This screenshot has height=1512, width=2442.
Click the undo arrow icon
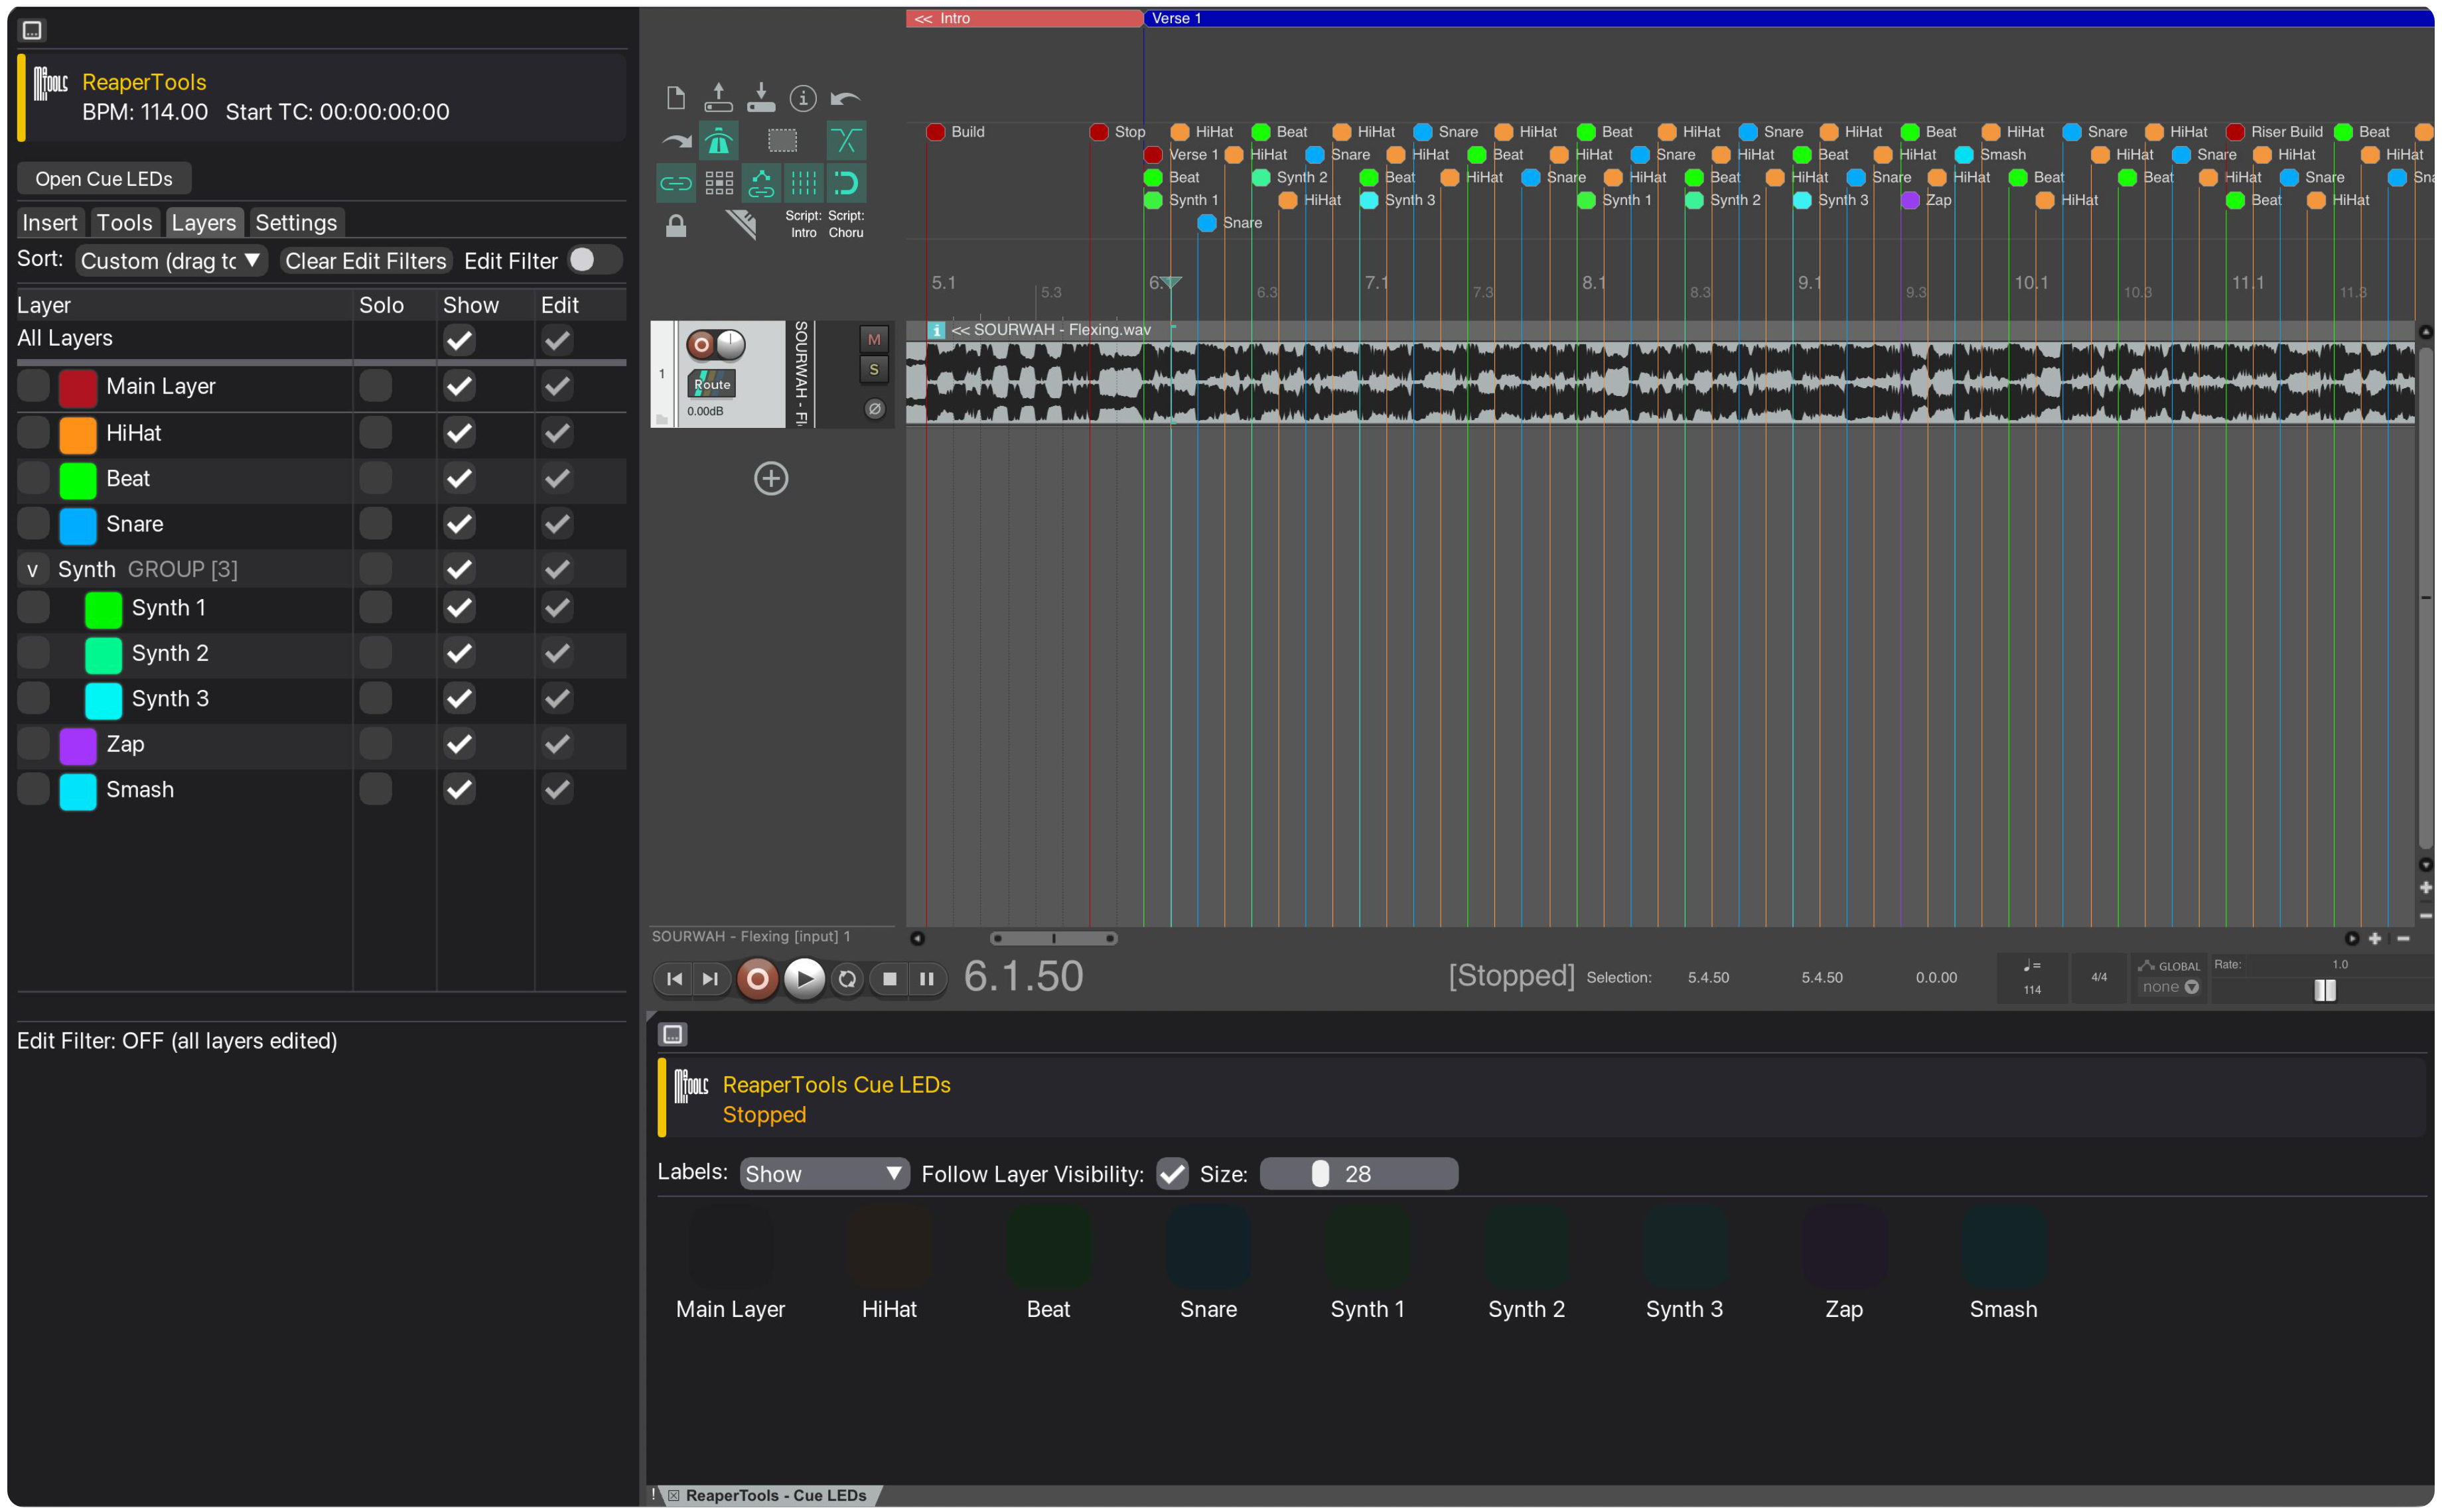click(846, 98)
